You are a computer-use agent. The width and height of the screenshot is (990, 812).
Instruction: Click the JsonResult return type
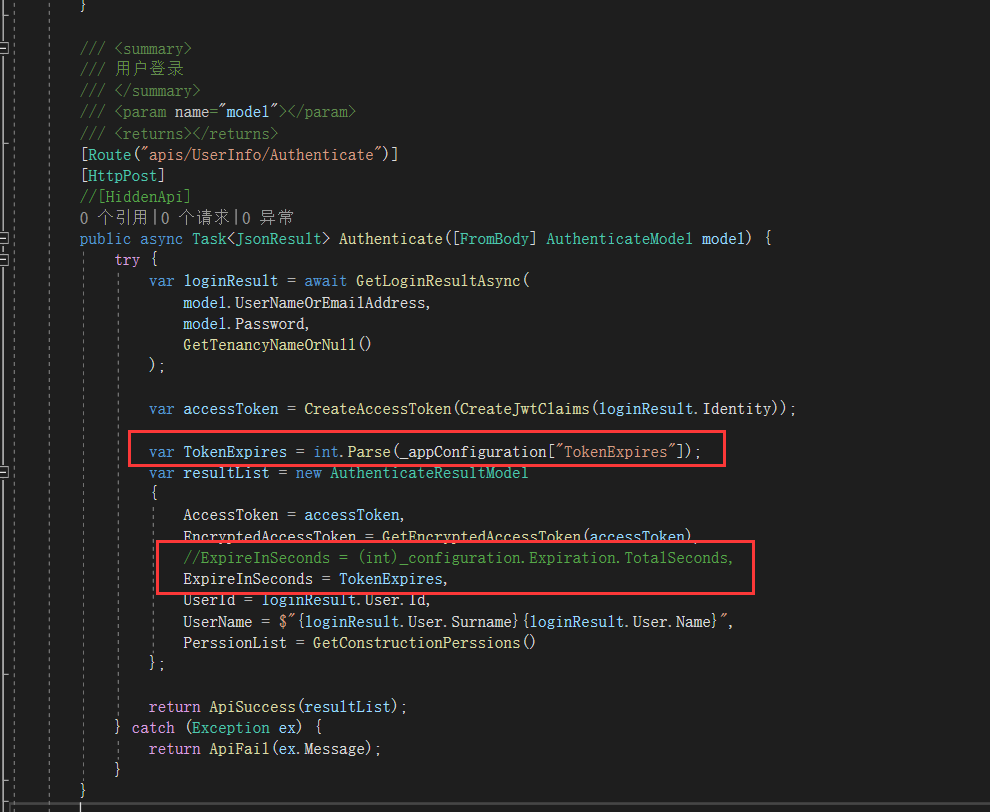click(x=279, y=239)
